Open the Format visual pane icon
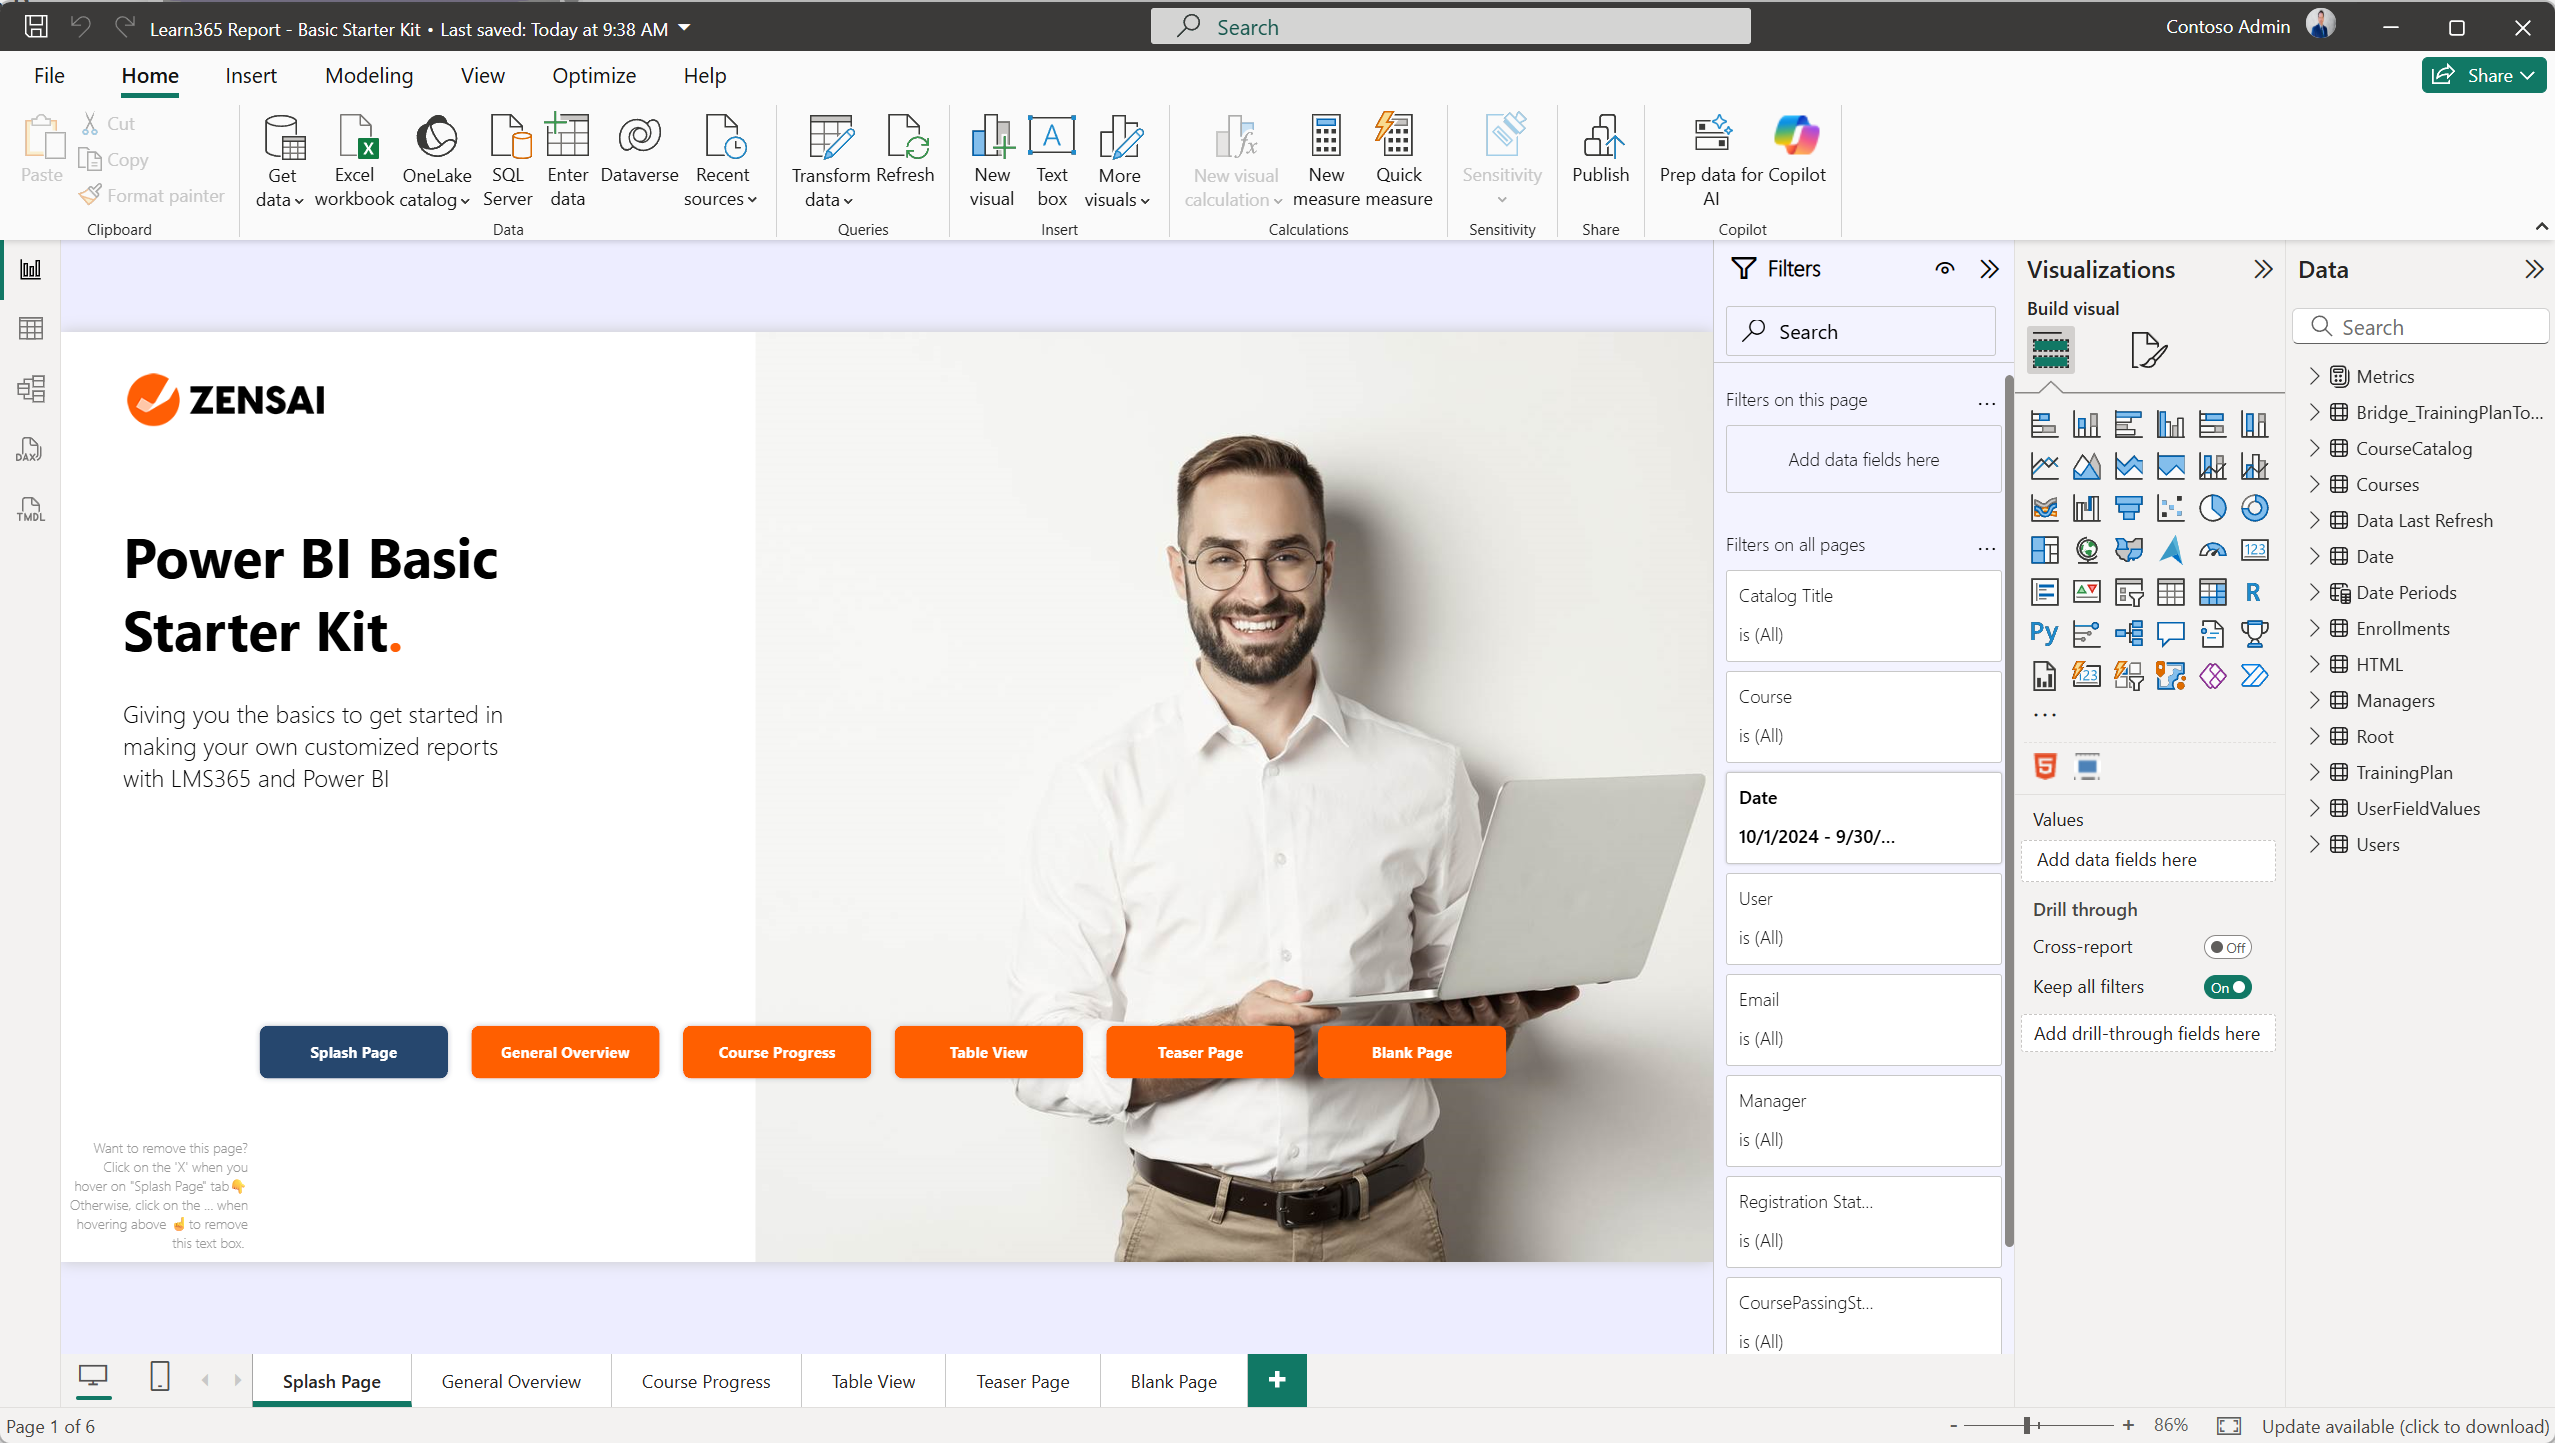The image size is (2555, 1443). [x=2147, y=350]
